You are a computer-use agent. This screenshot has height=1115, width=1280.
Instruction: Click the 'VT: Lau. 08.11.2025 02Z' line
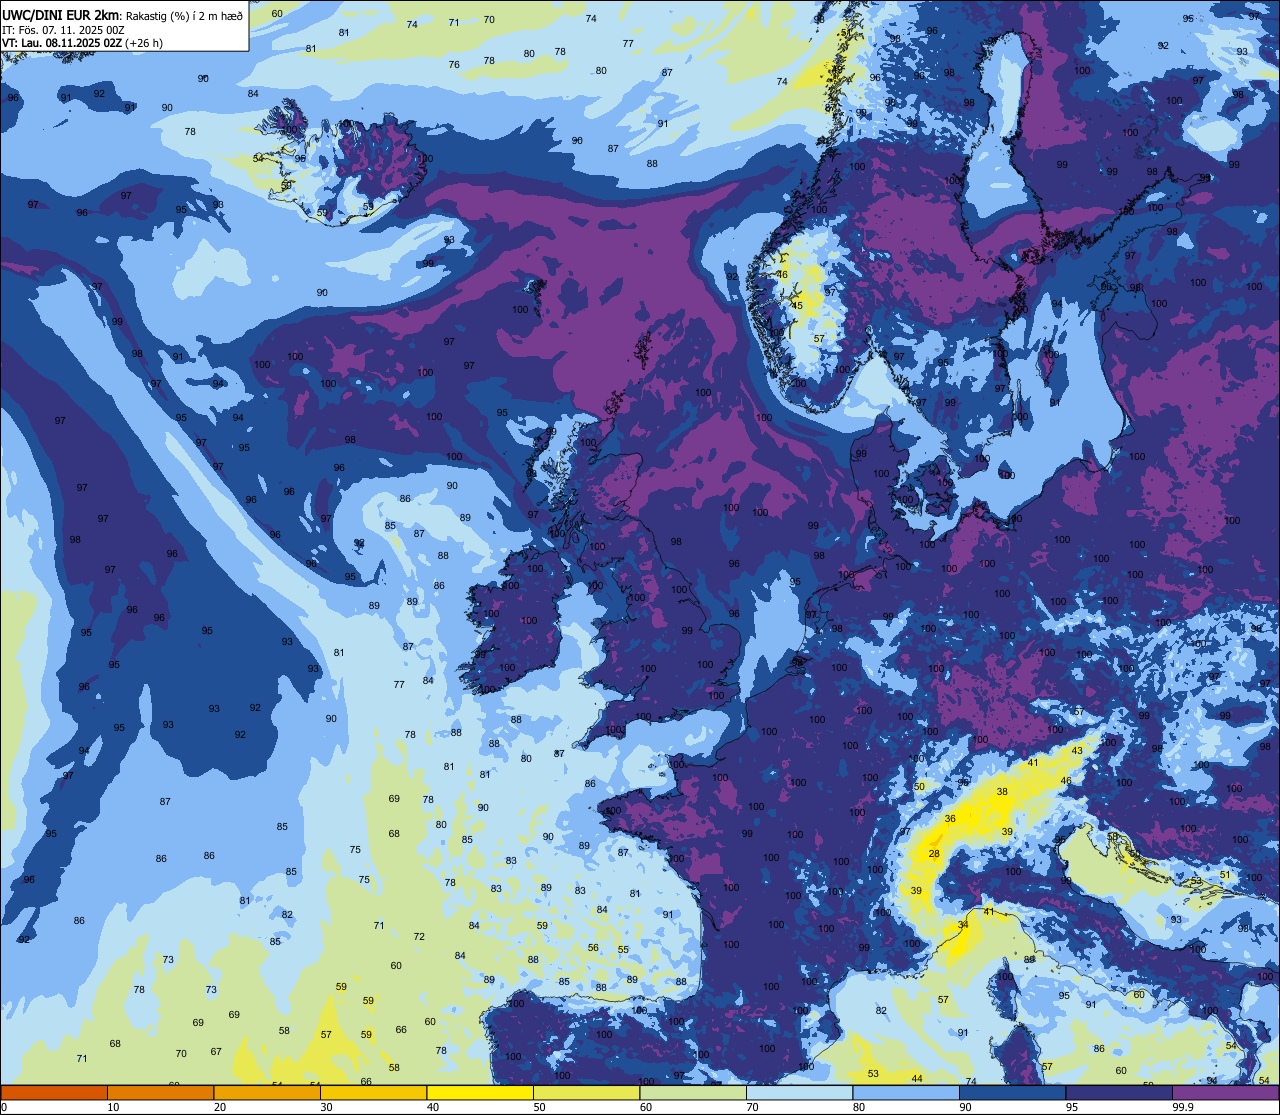click(x=61, y=43)
